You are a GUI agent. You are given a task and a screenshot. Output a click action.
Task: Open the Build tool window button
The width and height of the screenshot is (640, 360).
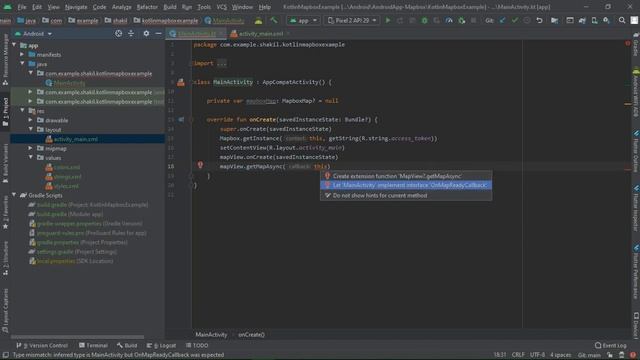coord(127,345)
